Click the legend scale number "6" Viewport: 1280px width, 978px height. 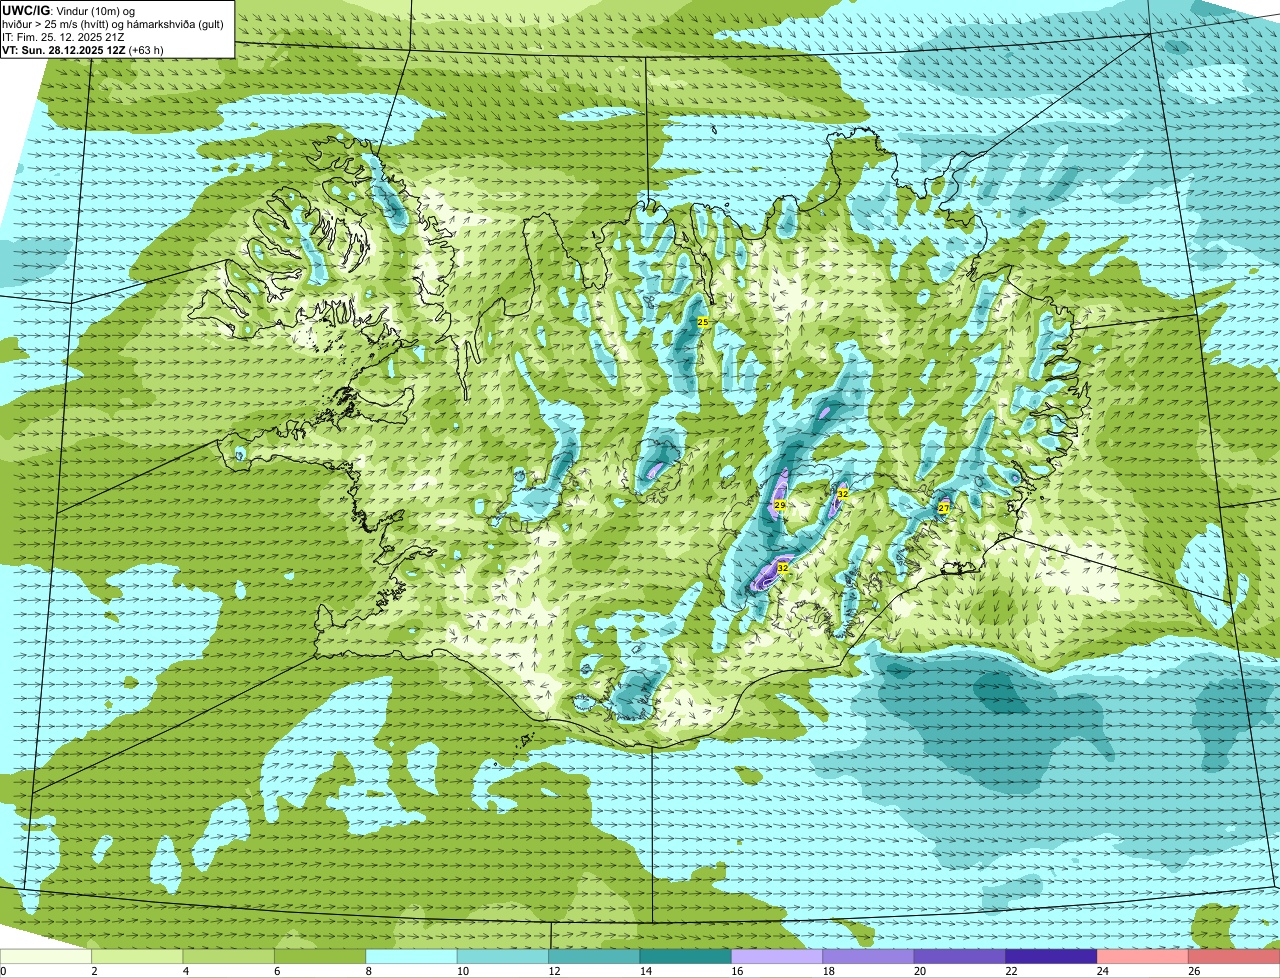(277, 971)
